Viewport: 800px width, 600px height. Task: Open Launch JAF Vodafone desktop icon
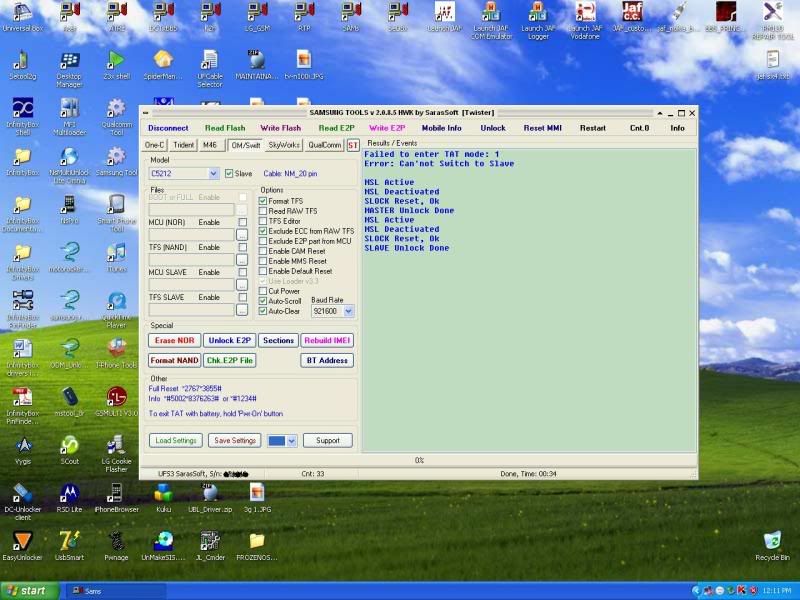[x=585, y=20]
